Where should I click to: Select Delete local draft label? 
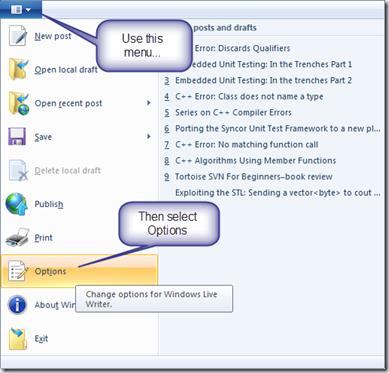68,171
